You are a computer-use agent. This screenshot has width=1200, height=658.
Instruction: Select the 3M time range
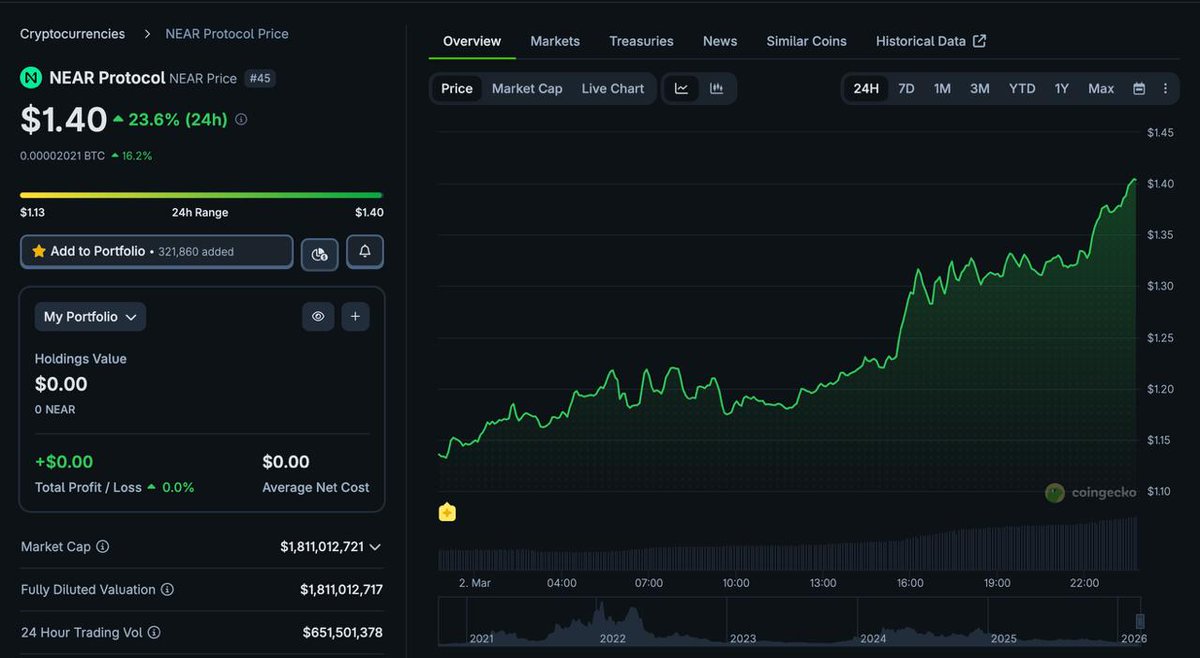(x=980, y=89)
